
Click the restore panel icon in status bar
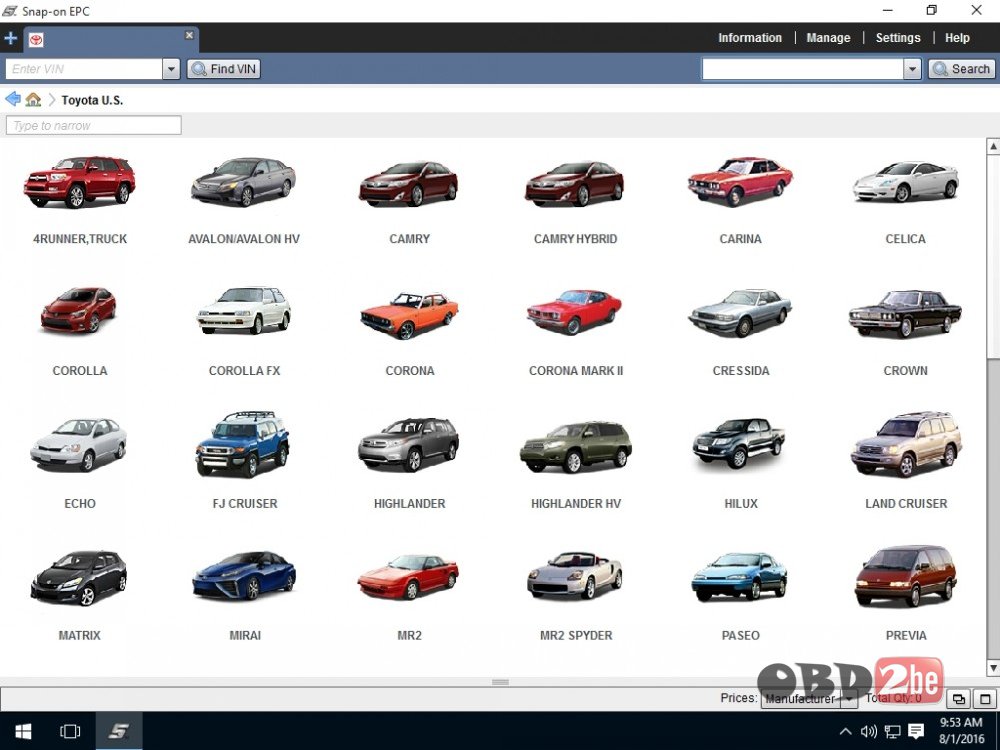click(x=958, y=699)
